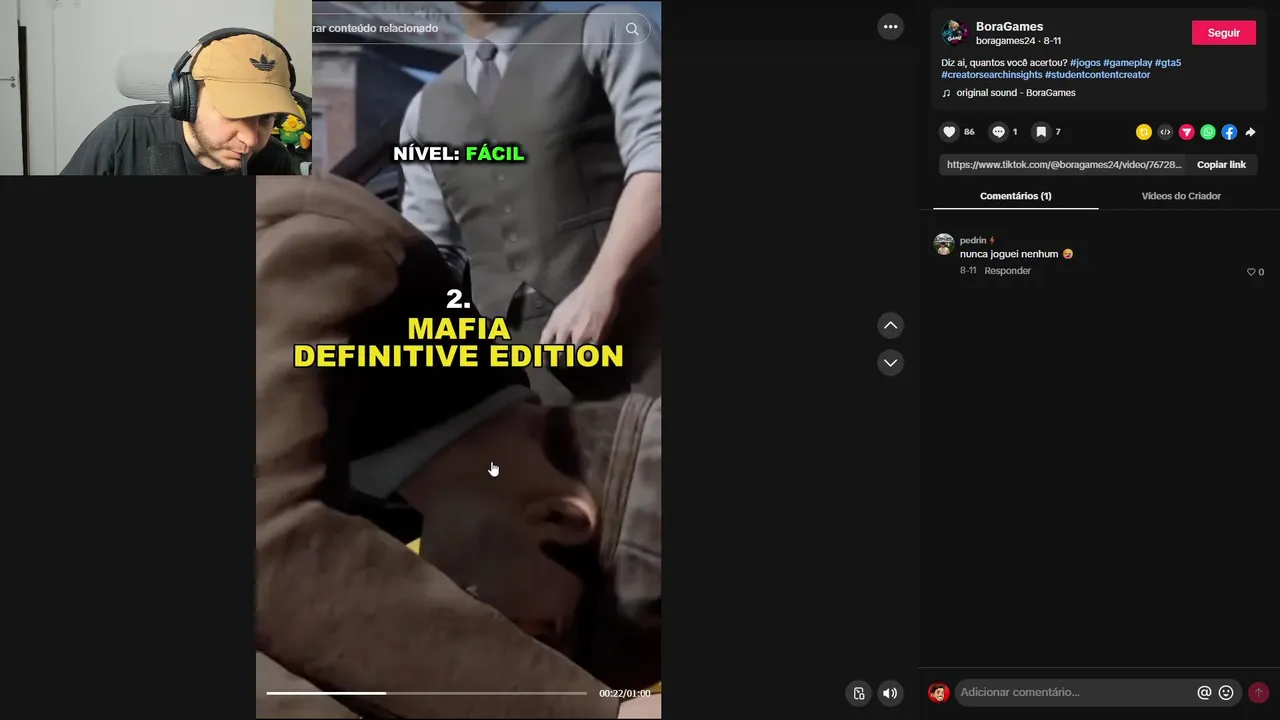Mute the video with speaker icon

tap(889, 693)
